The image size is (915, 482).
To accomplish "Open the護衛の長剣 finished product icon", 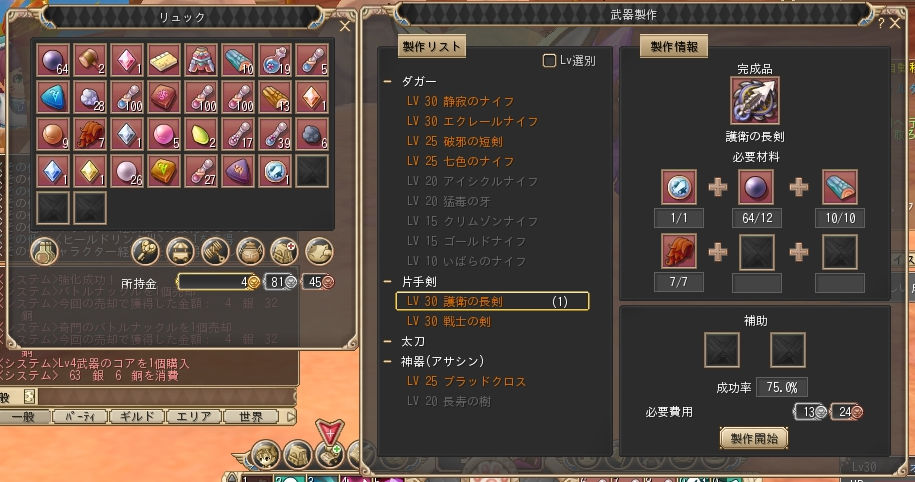I will [755, 101].
